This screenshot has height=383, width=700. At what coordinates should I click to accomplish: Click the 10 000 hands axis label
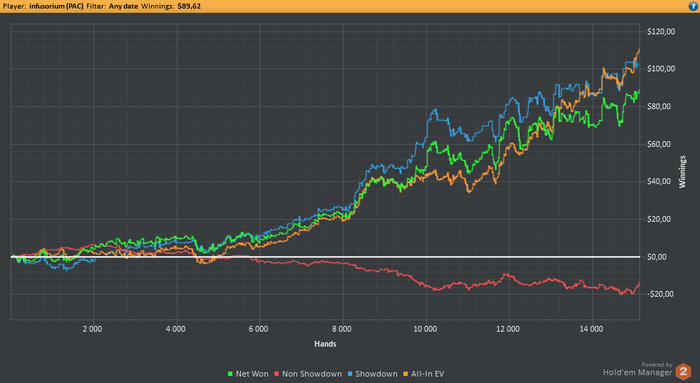(x=425, y=329)
